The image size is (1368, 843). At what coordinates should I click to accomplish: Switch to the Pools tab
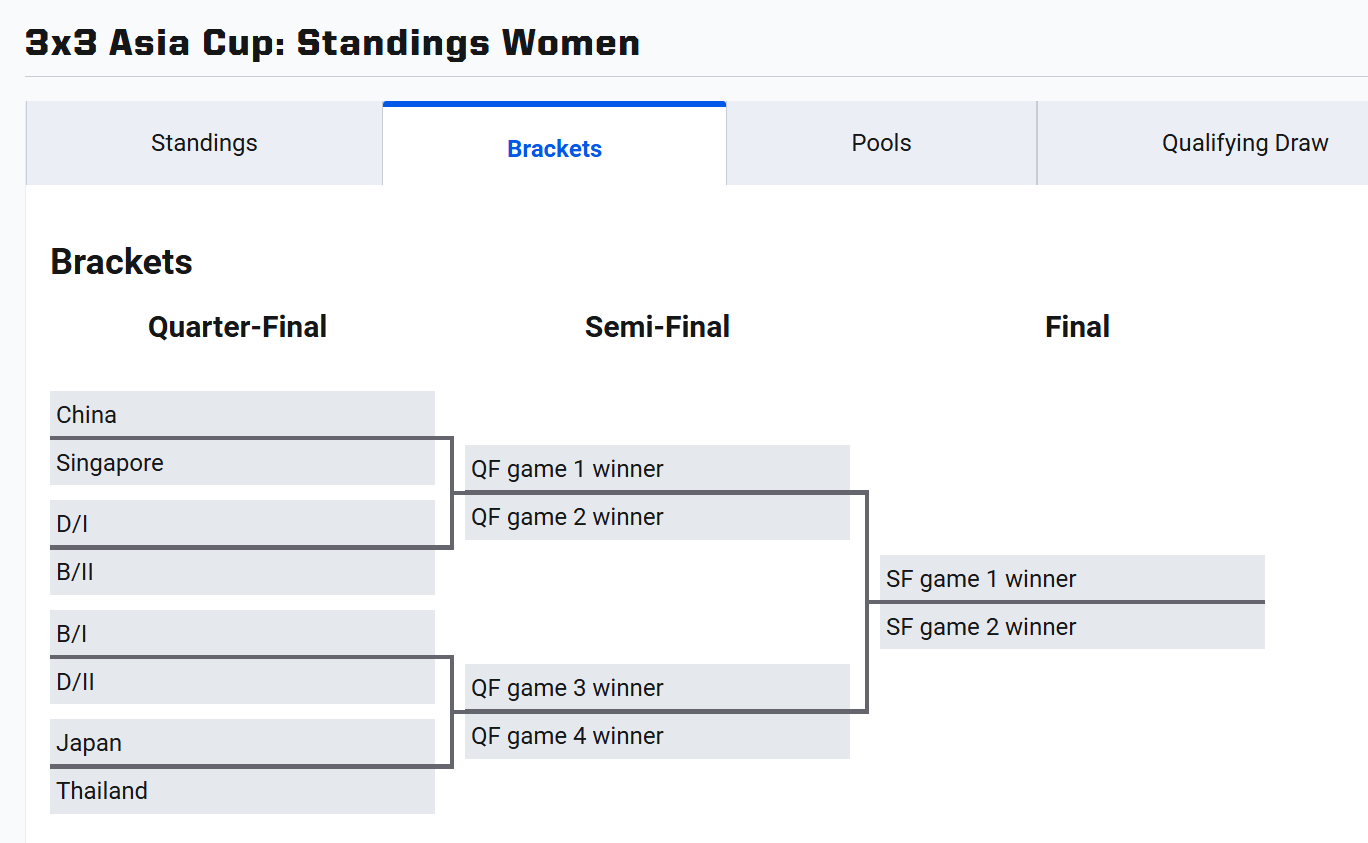coord(881,143)
